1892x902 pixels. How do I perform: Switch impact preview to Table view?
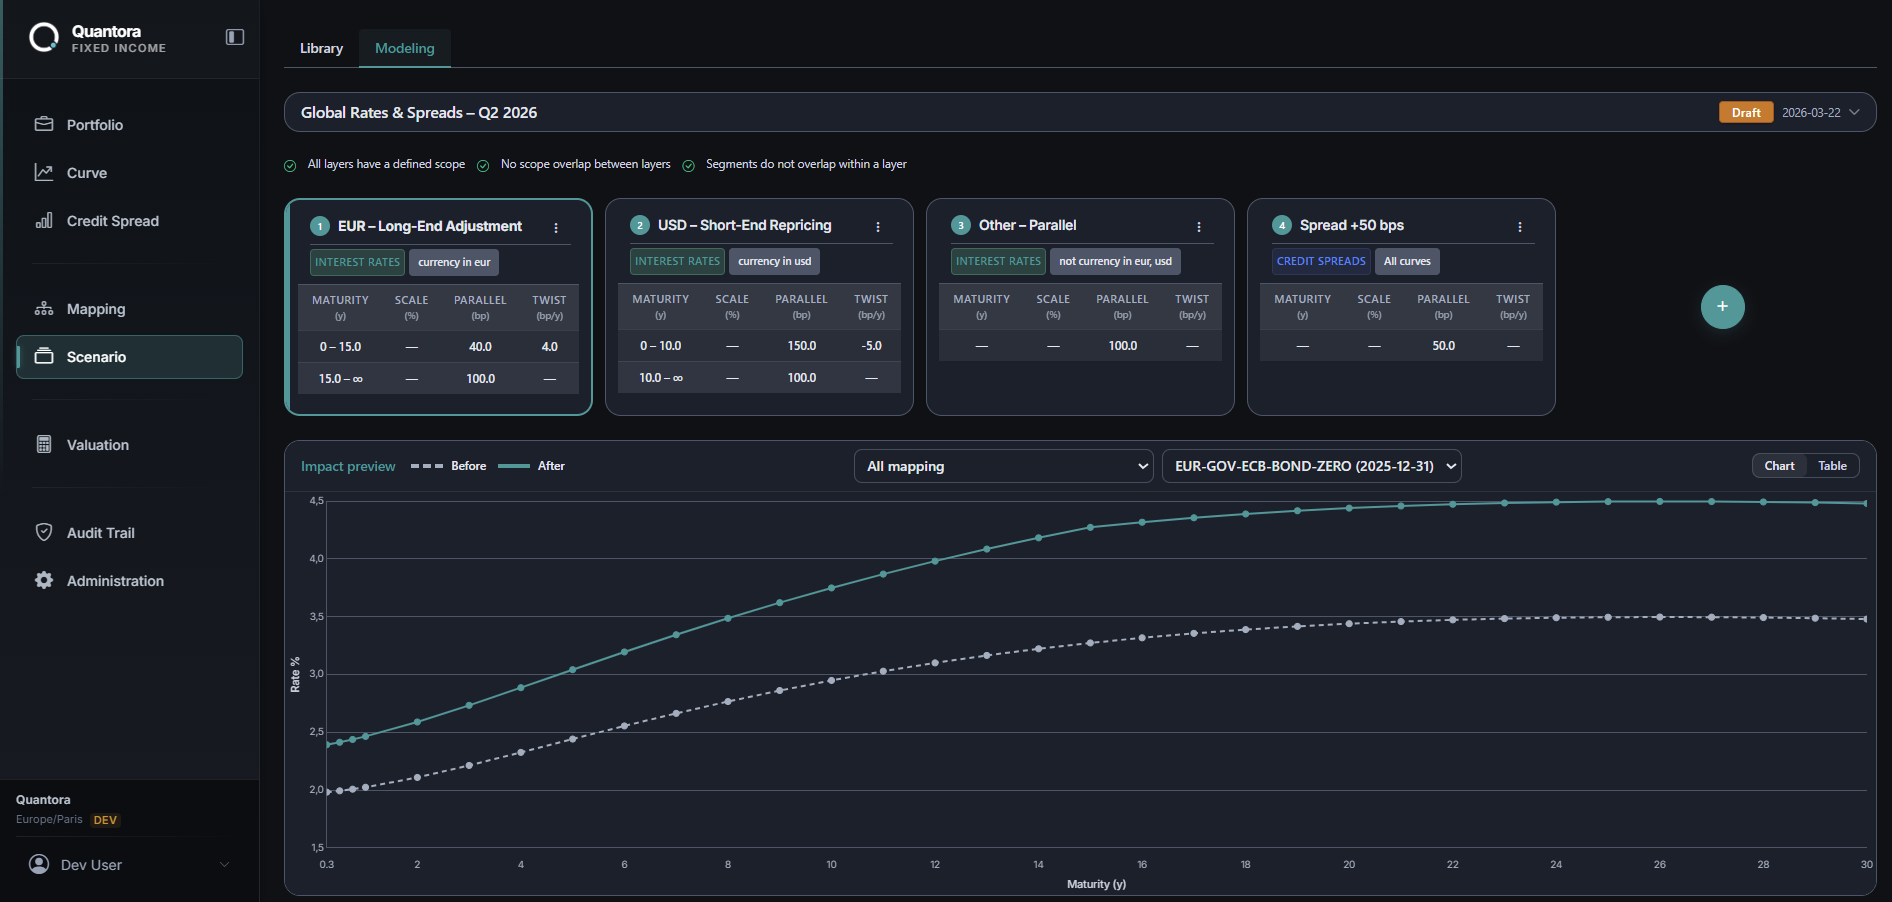[x=1831, y=466]
